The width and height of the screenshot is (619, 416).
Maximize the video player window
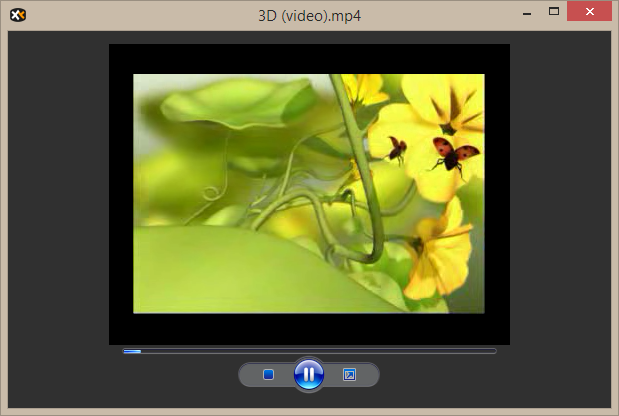553,12
